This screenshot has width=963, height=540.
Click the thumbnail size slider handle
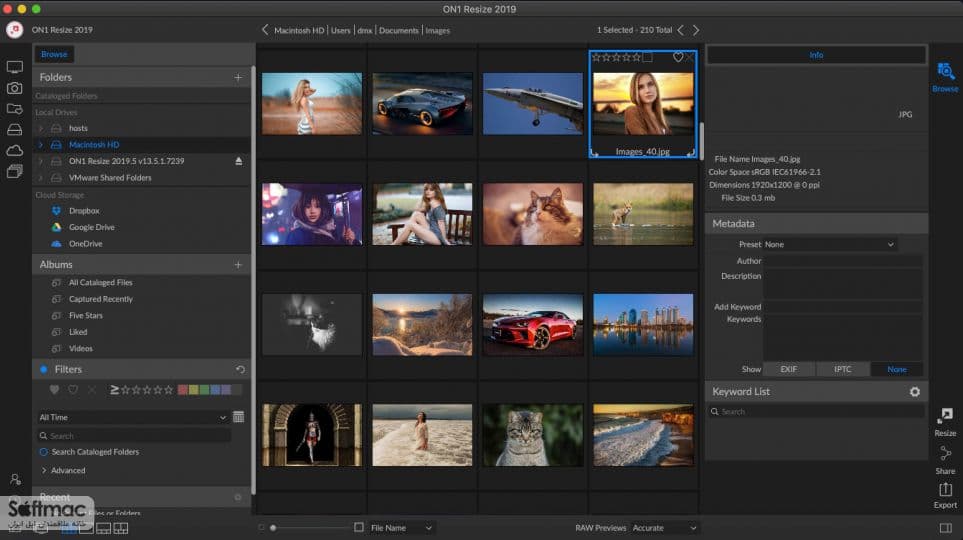click(x=273, y=528)
